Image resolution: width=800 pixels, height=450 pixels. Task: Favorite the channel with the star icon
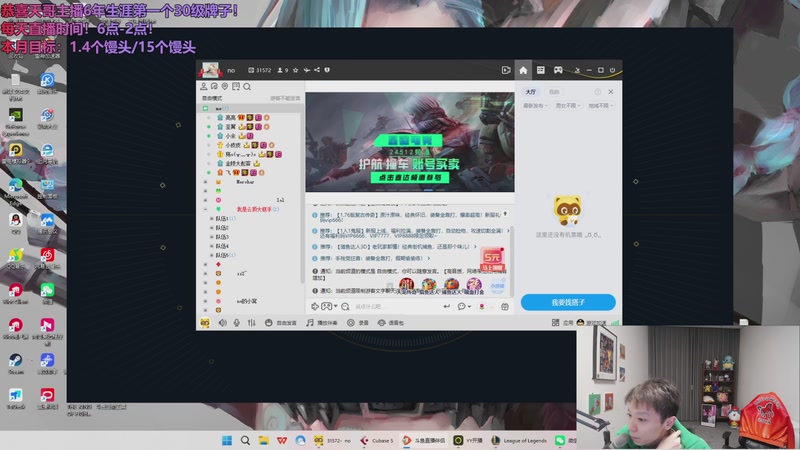tap(295, 70)
